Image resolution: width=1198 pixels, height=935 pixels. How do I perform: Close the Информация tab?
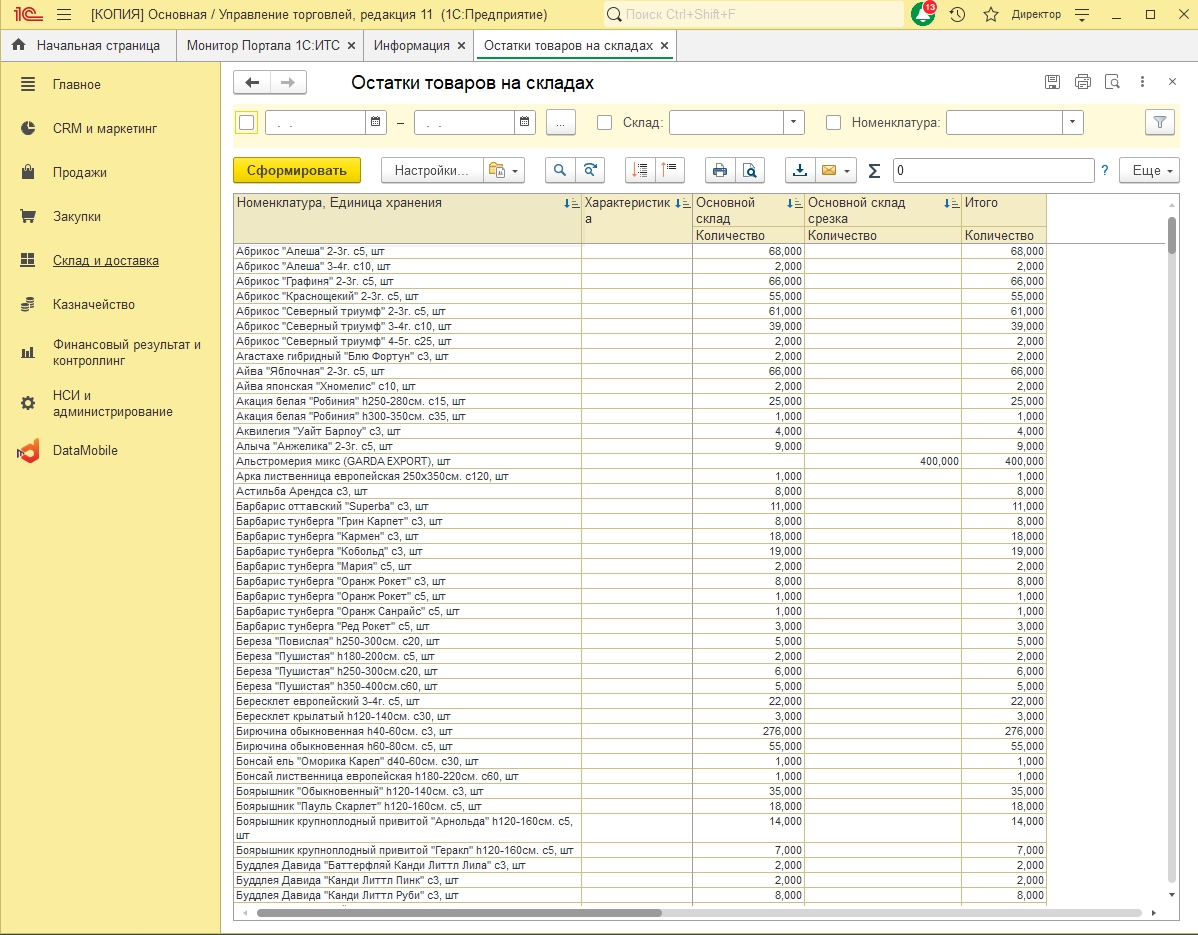tap(461, 46)
